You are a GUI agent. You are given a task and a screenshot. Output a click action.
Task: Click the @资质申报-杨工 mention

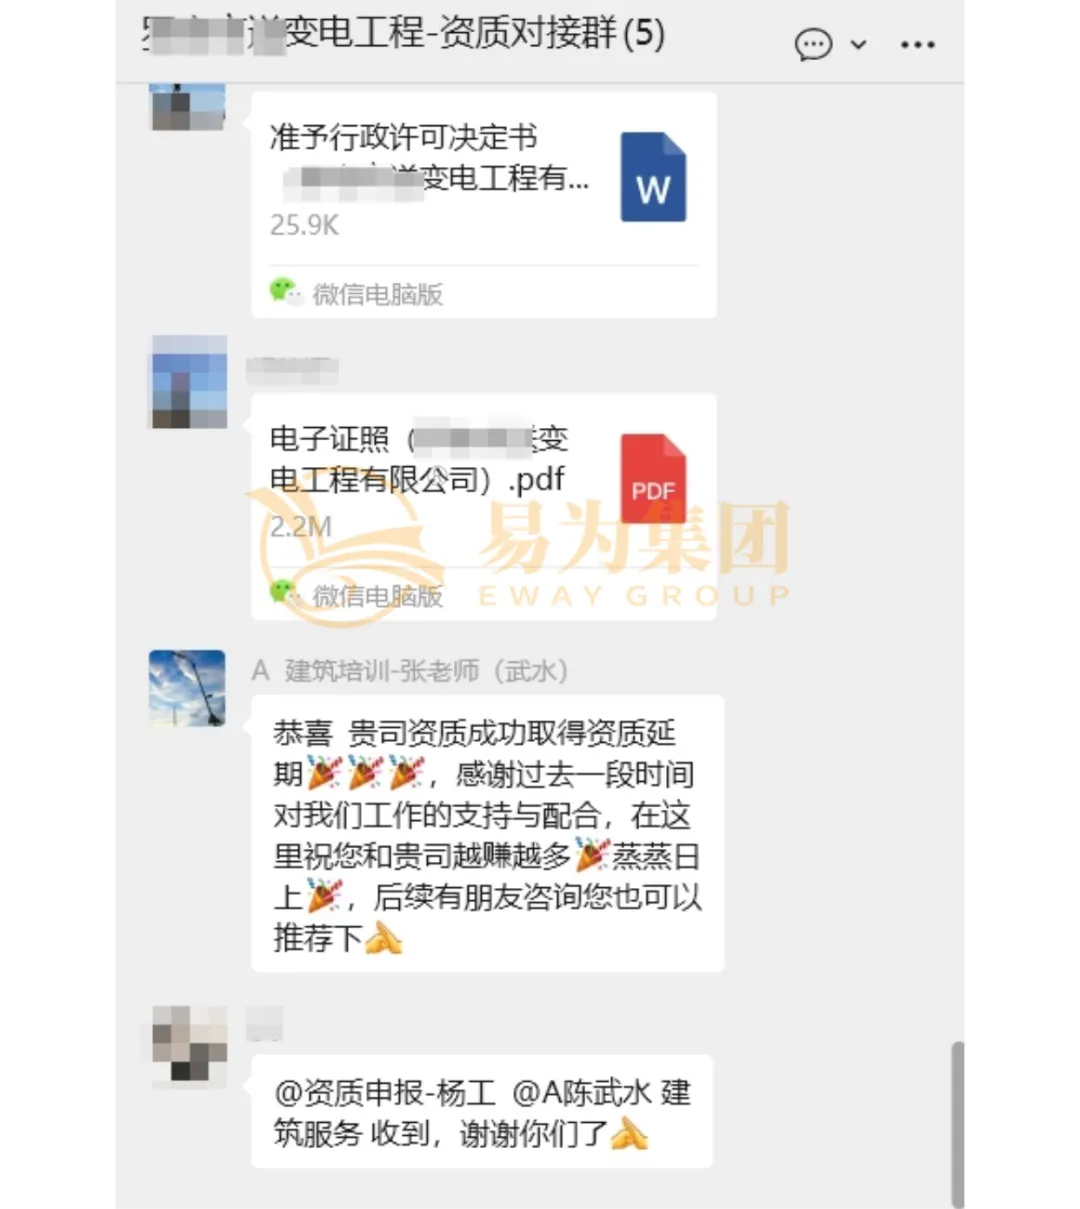385,1092
